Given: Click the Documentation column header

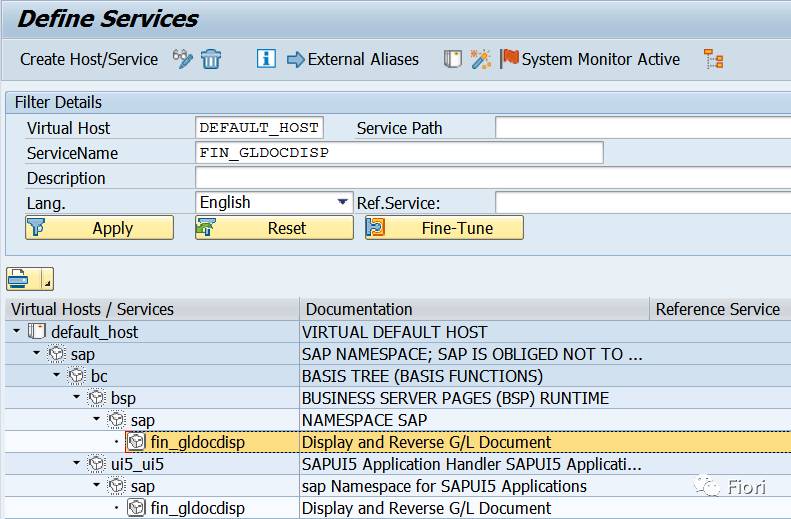Looking at the screenshot, I should click(x=474, y=309).
